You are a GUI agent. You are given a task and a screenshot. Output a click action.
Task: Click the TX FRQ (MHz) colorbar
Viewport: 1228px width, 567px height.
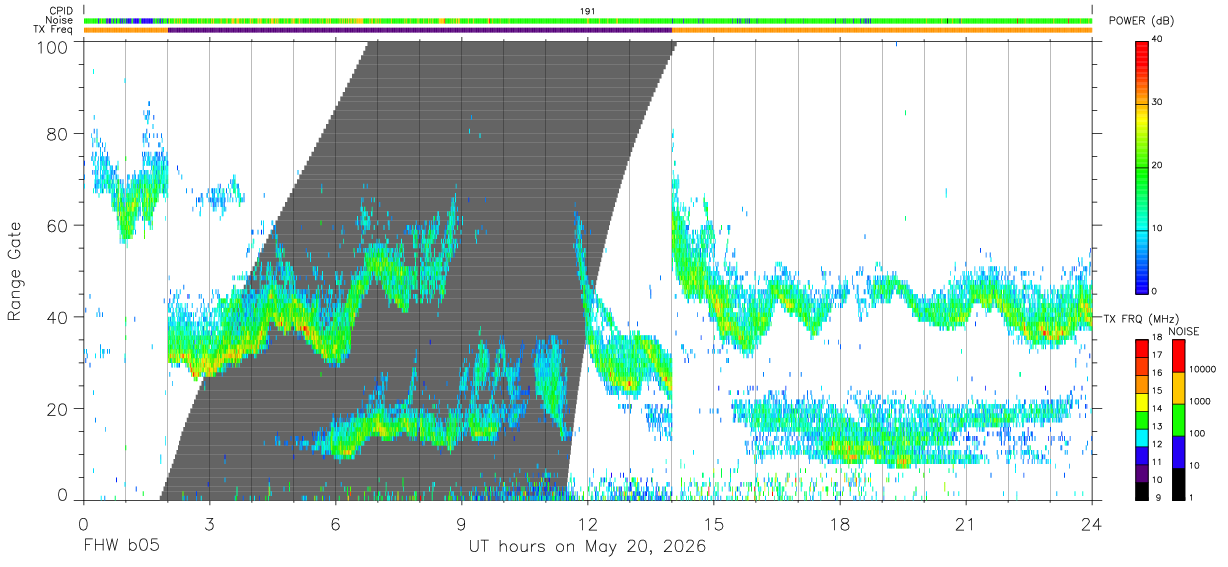1142,420
